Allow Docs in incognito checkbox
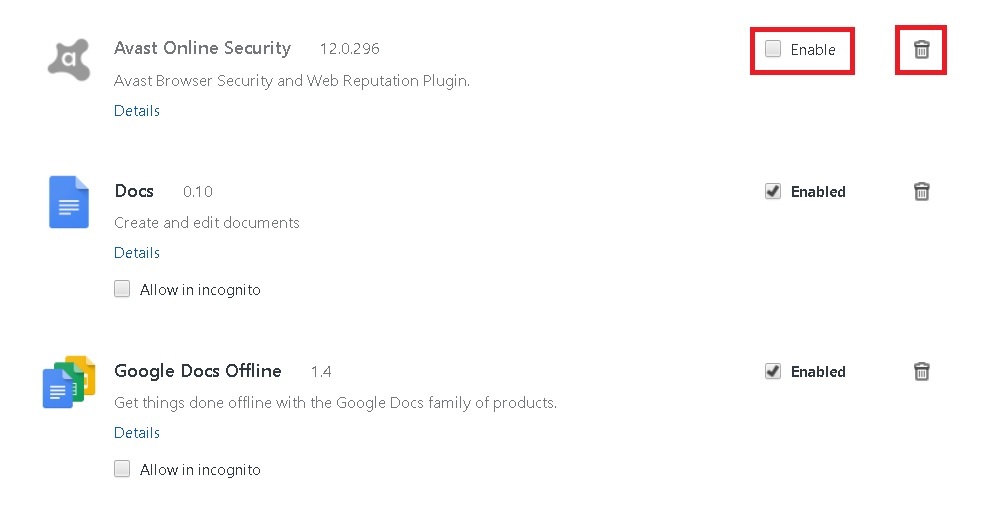The height and width of the screenshot is (508, 985). 122,289
